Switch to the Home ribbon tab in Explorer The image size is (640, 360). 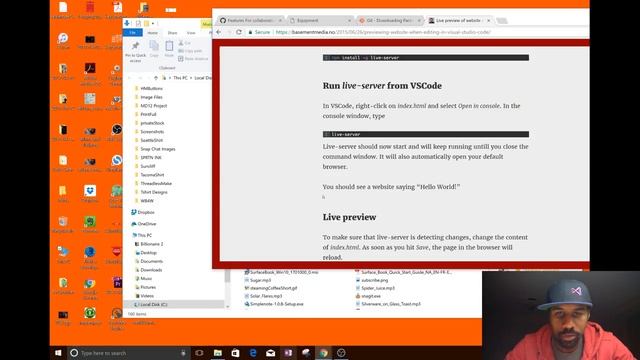[153, 33]
